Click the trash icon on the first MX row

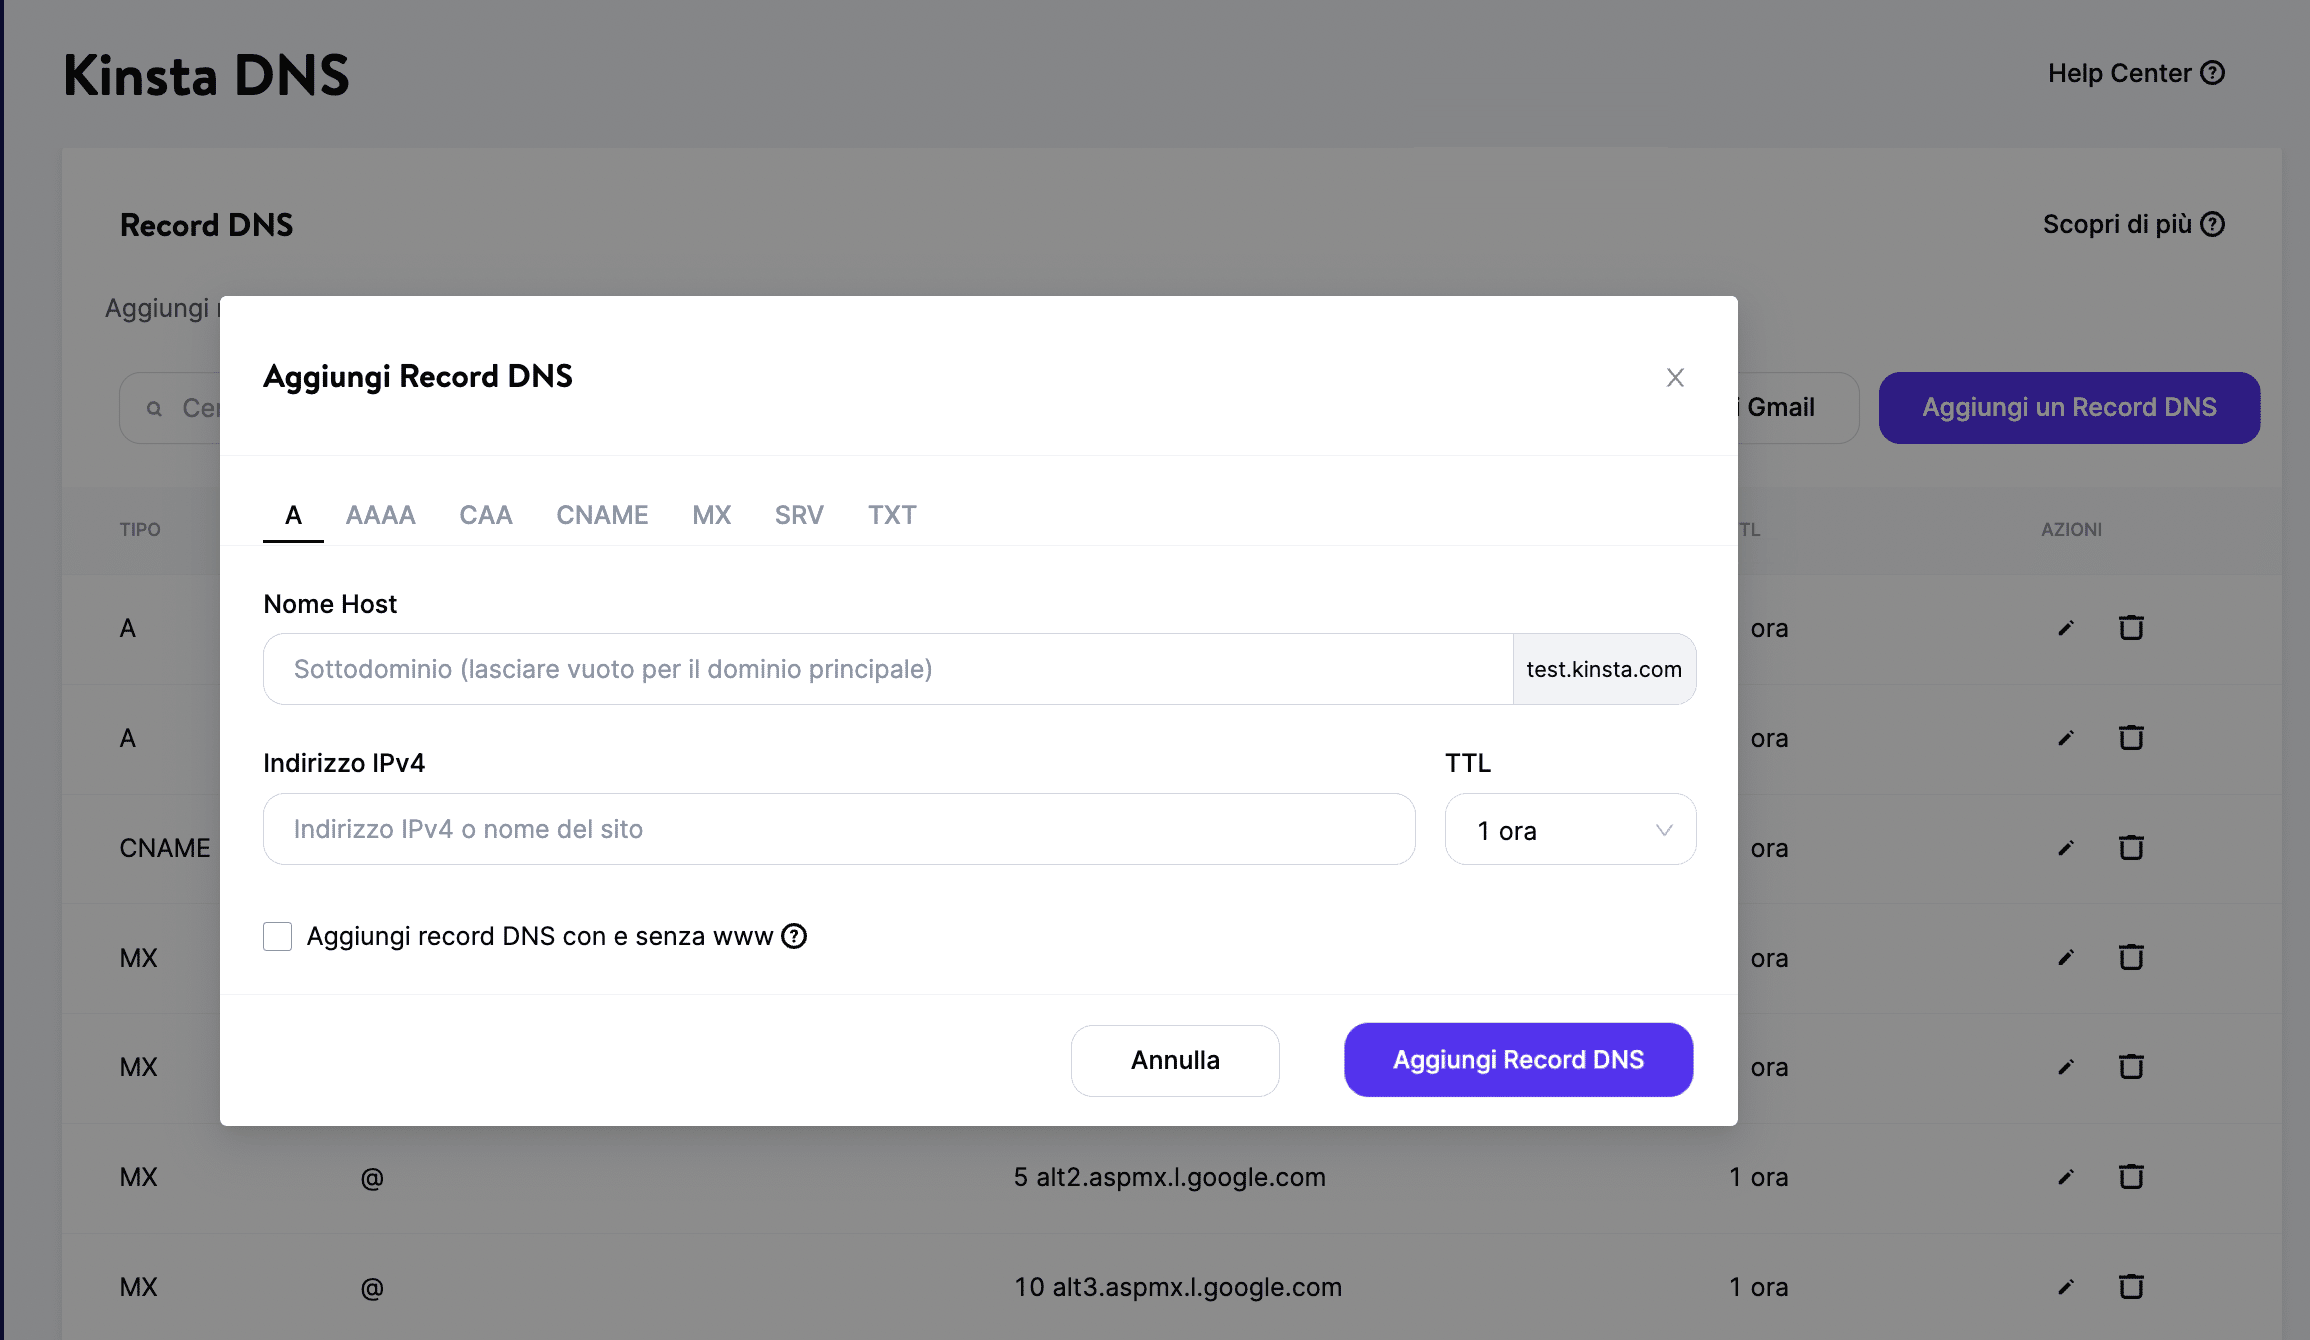tap(2131, 957)
